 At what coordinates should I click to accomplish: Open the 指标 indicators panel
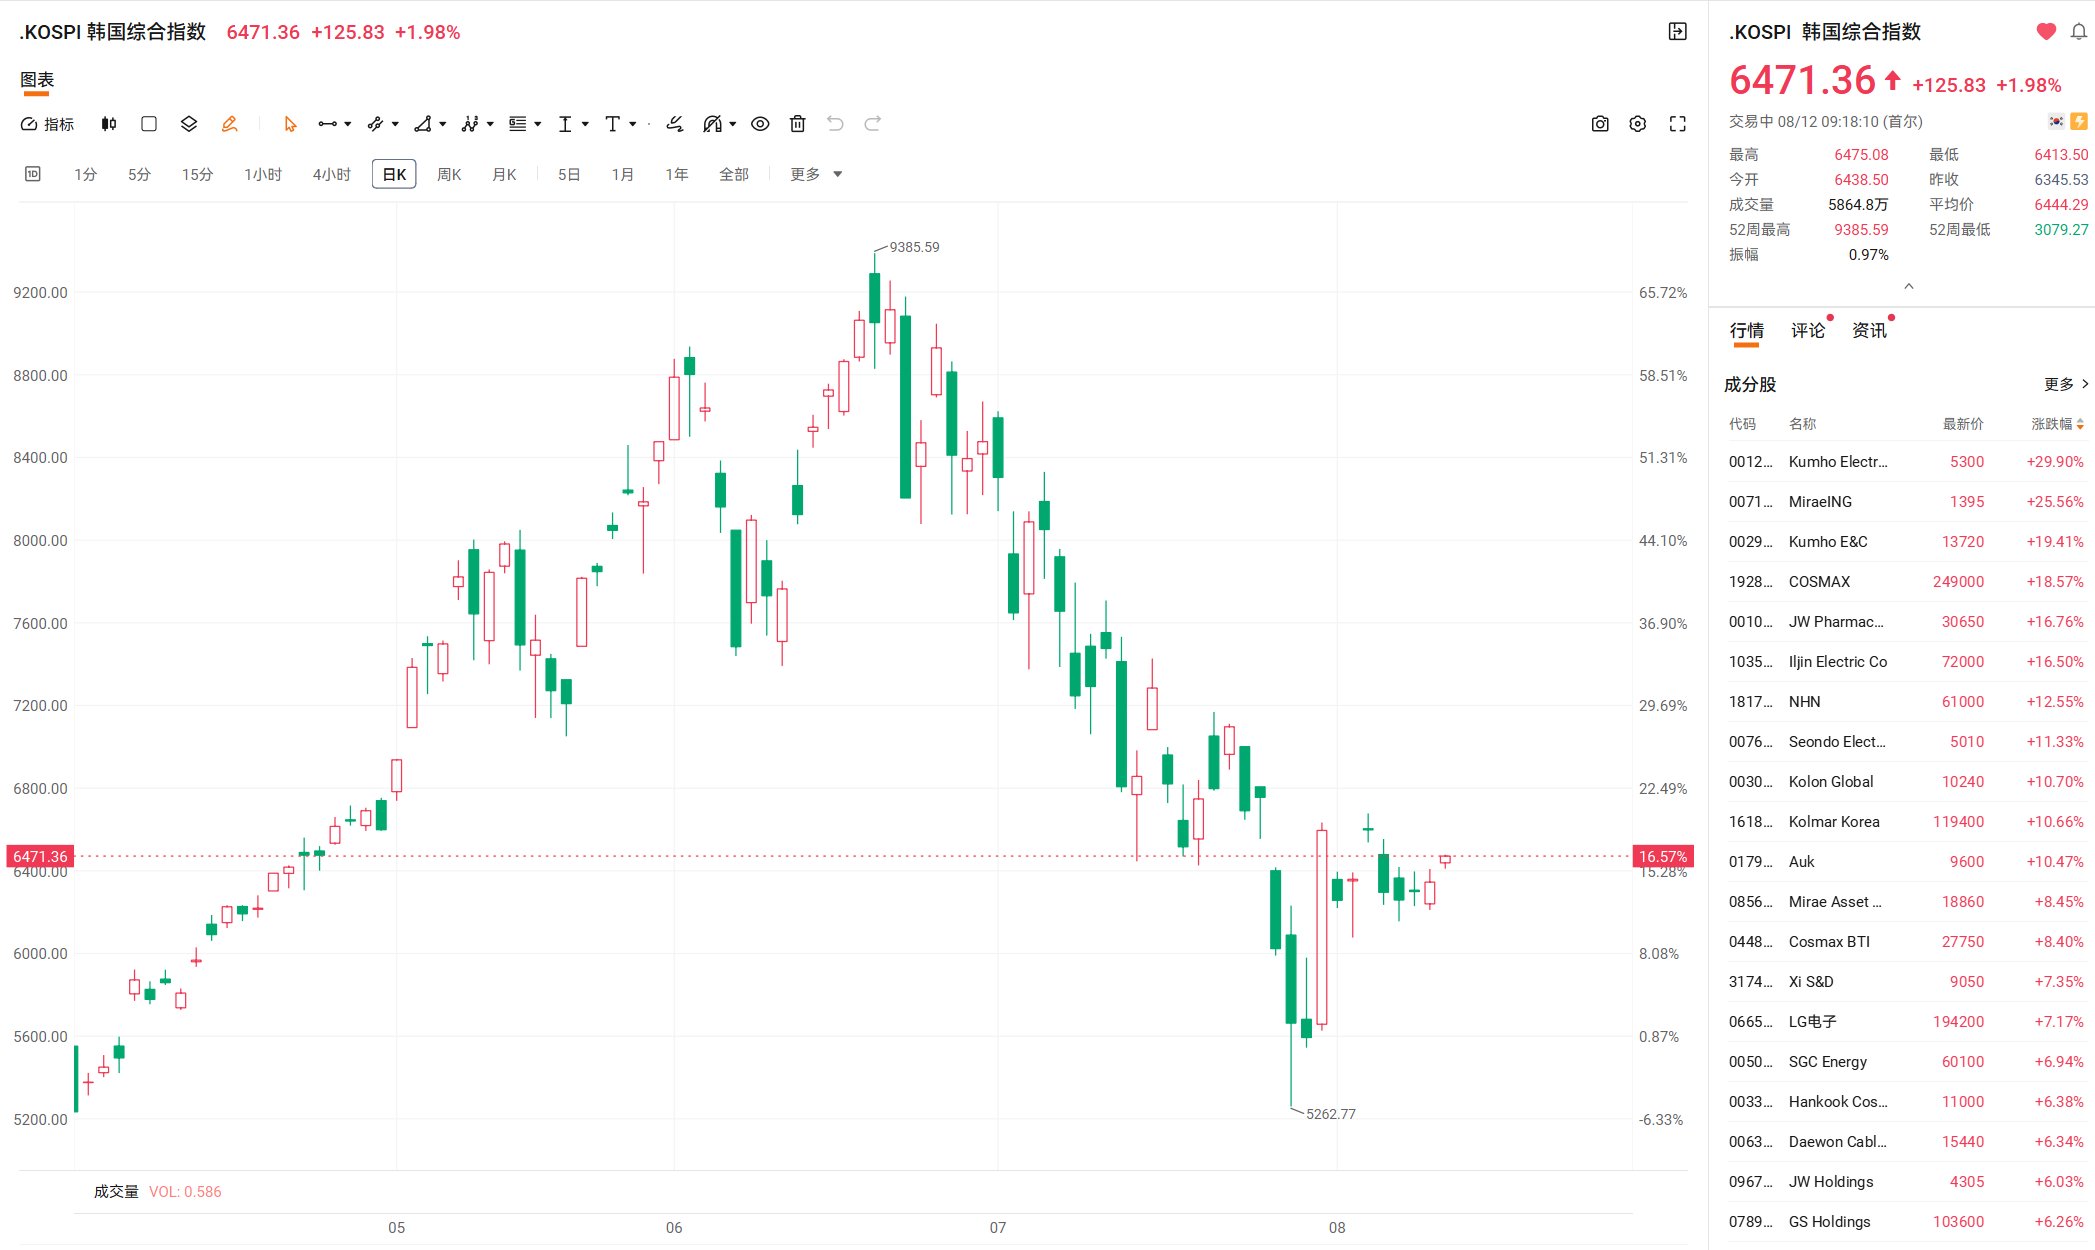click(47, 124)
